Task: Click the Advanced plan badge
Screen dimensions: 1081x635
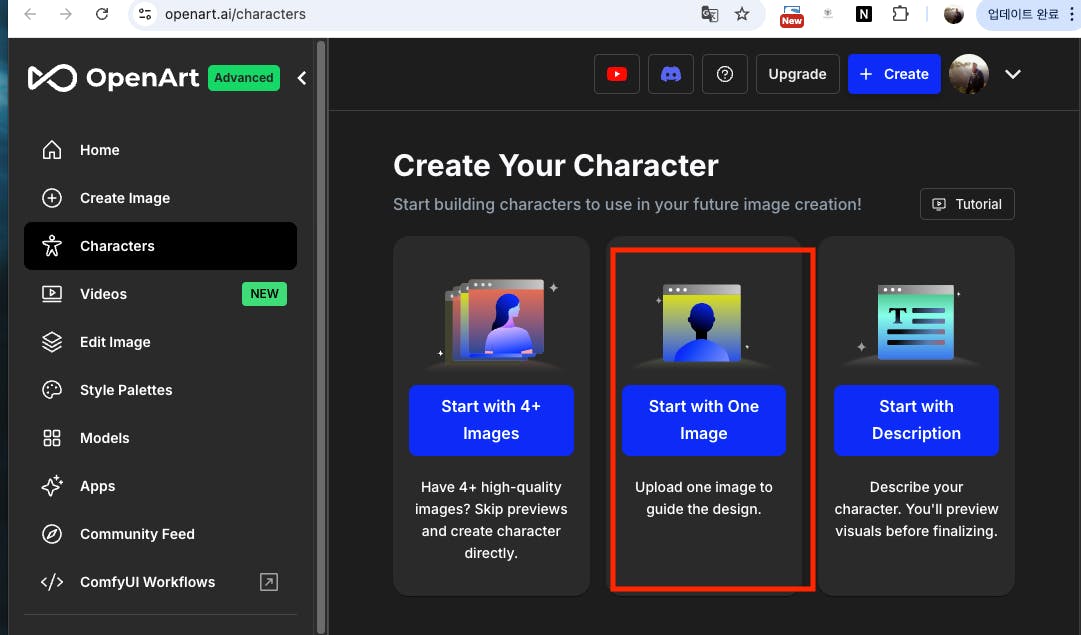Action: point(243,78)
